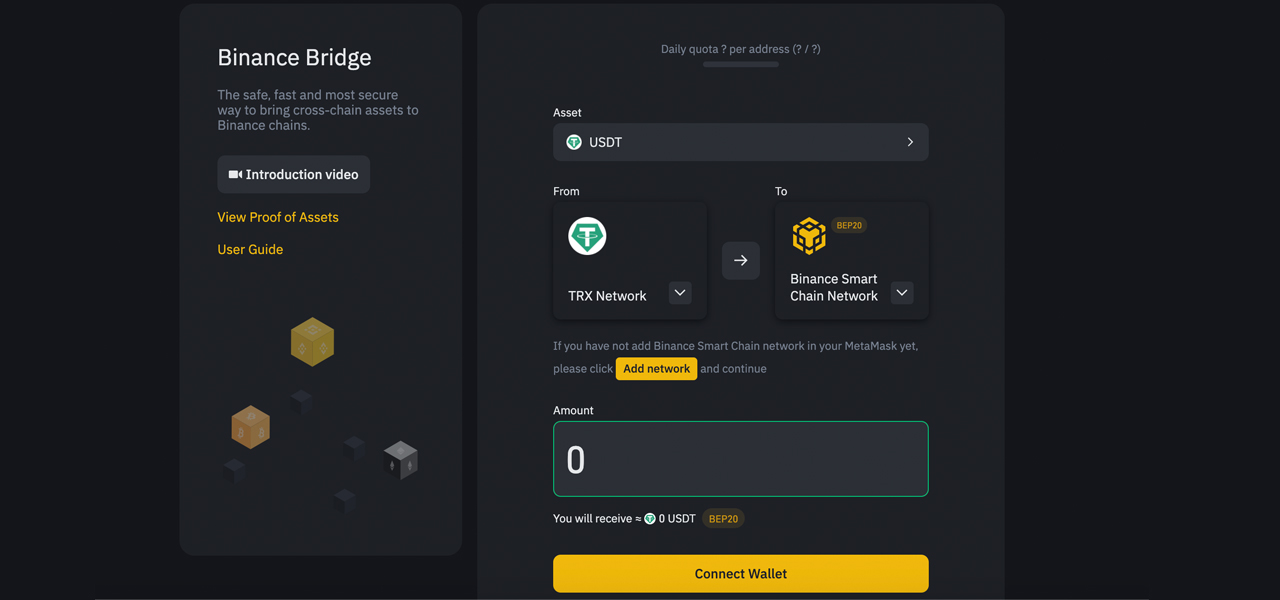Click the Connect Wallet button

click(740, 574)
